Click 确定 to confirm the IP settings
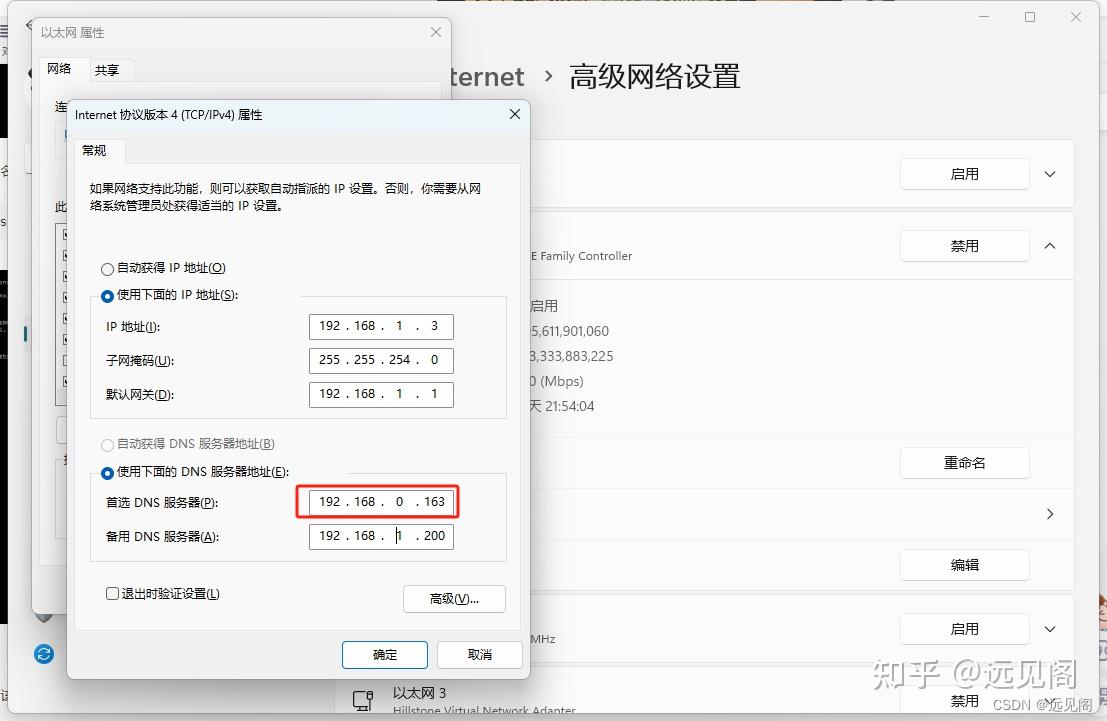This screenshot has width=1107, height=721. [384, 655]
